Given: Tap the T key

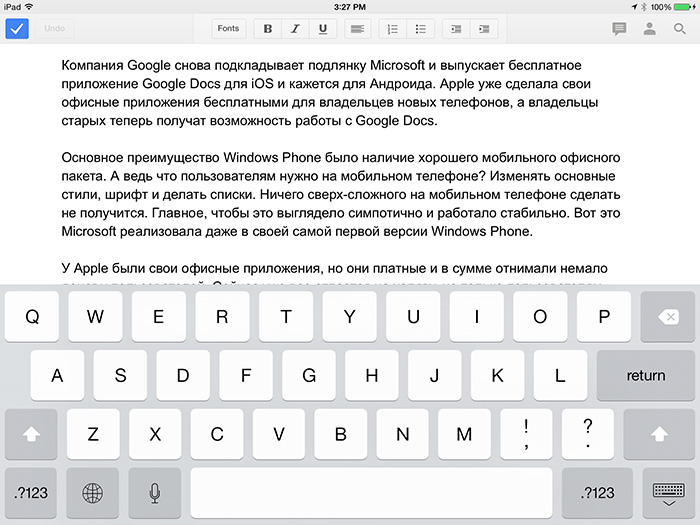Looking at the screenshot, I should click(286, 317).
